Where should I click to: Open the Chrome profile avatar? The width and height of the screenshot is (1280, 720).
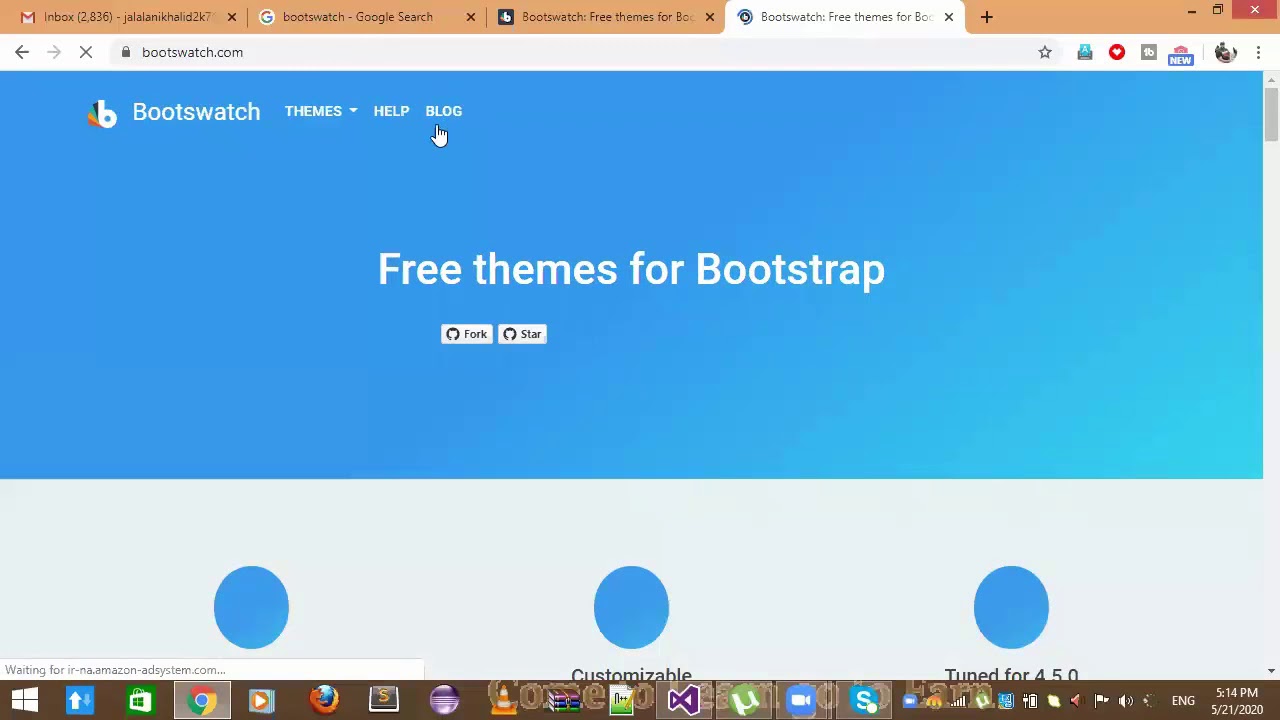(1225, 52)
